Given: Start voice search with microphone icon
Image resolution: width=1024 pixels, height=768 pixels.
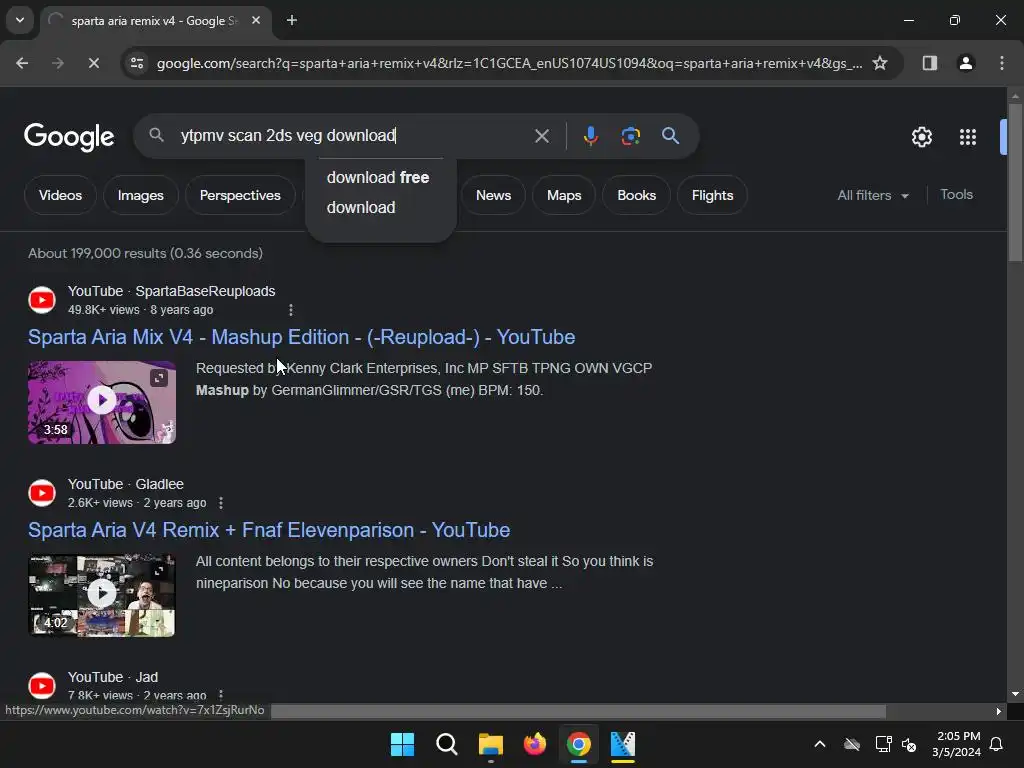Looking at the screenshot, I should click(x=590, y=136).
